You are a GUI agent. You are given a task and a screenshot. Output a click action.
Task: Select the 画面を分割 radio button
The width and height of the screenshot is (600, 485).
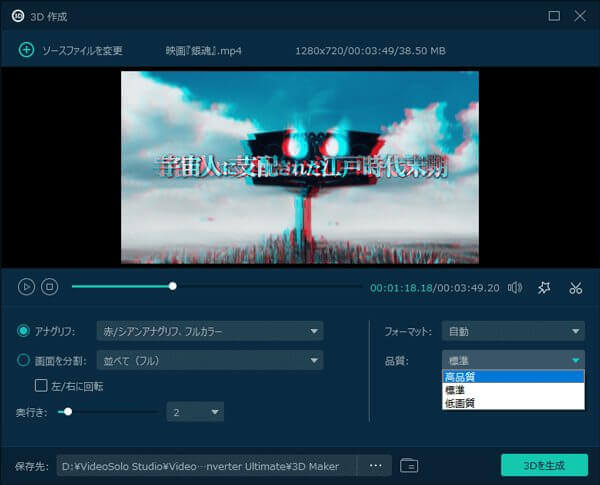[x=23, y=360]
